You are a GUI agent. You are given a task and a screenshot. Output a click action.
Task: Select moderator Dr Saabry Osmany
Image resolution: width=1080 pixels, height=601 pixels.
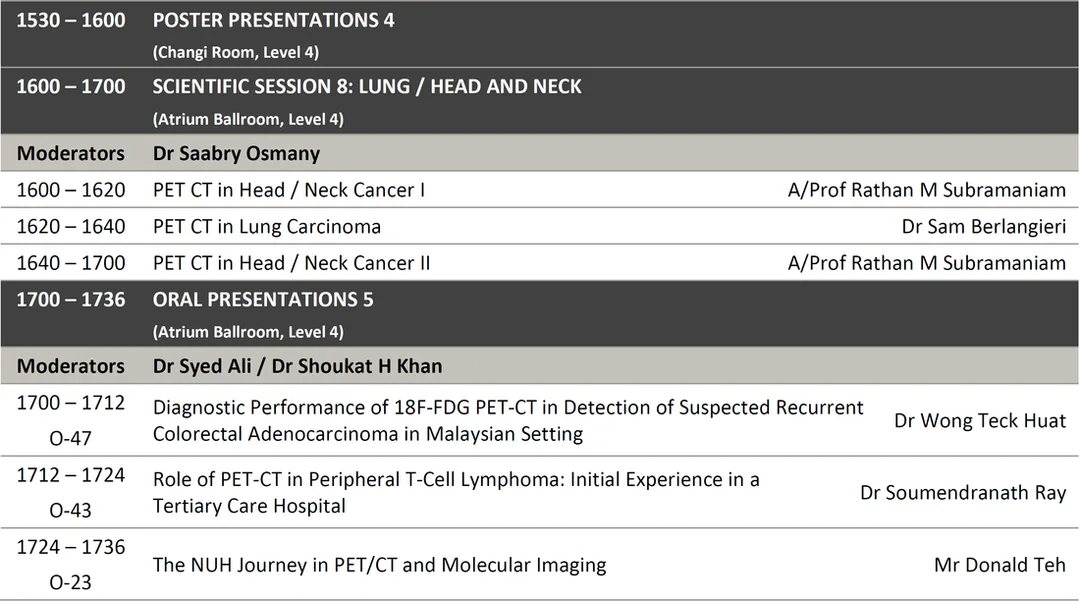236,153
